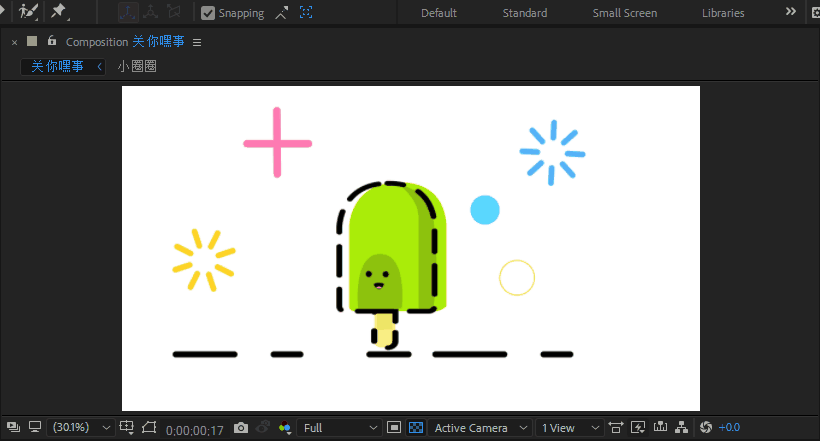Click the Composition 关你嘿事 panel title
This screenshot has height=441, width=820.
click(125, 42)
